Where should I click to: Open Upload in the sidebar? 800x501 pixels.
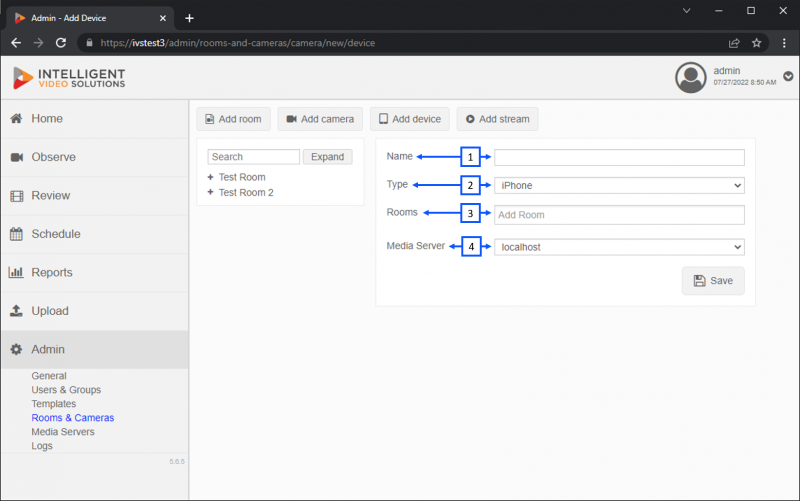click(94, 311)
